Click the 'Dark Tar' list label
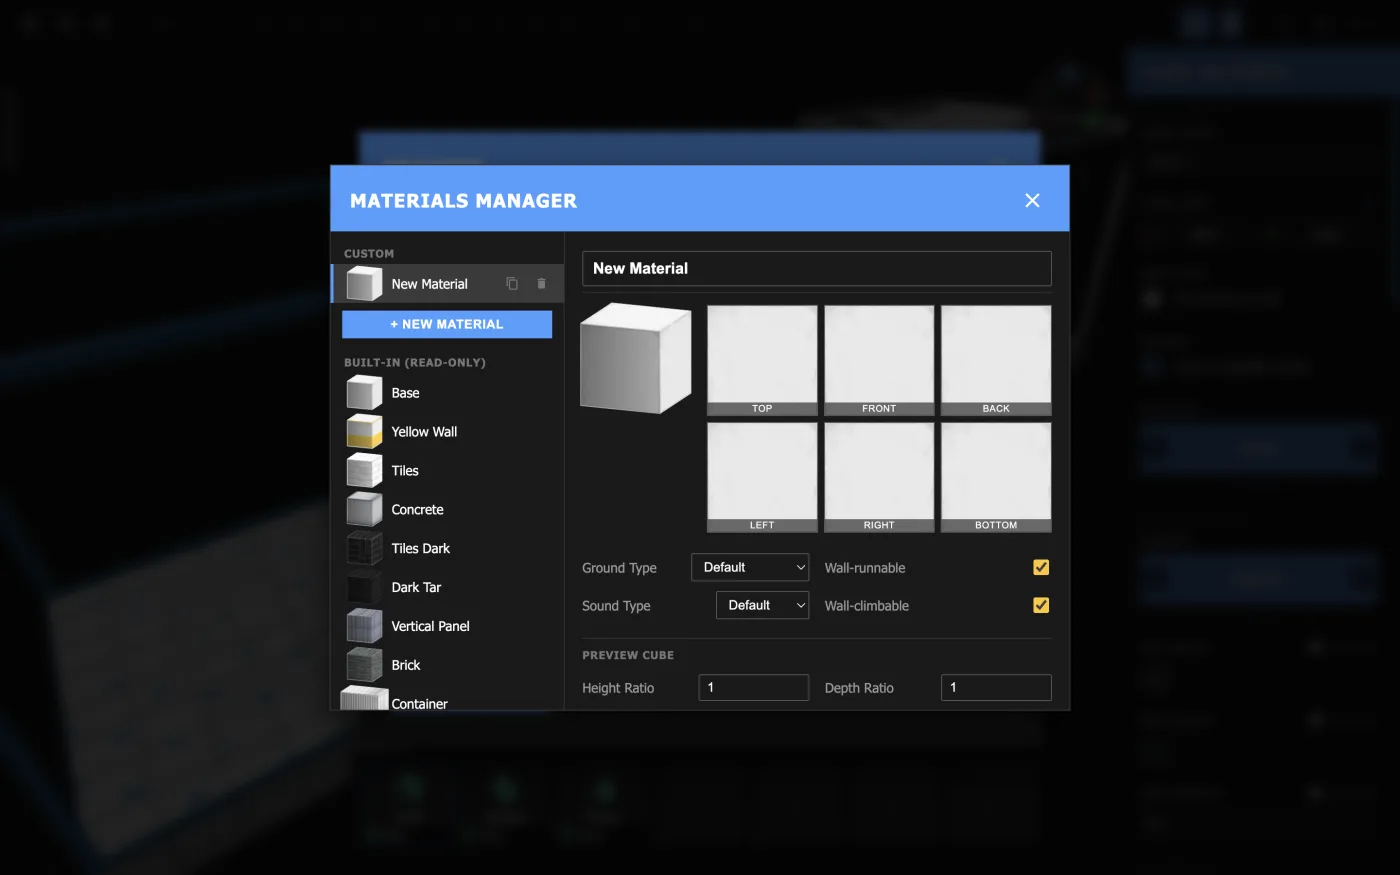Image resolution: width=1400 pixels, height=875 pixels. pos(416,588)
